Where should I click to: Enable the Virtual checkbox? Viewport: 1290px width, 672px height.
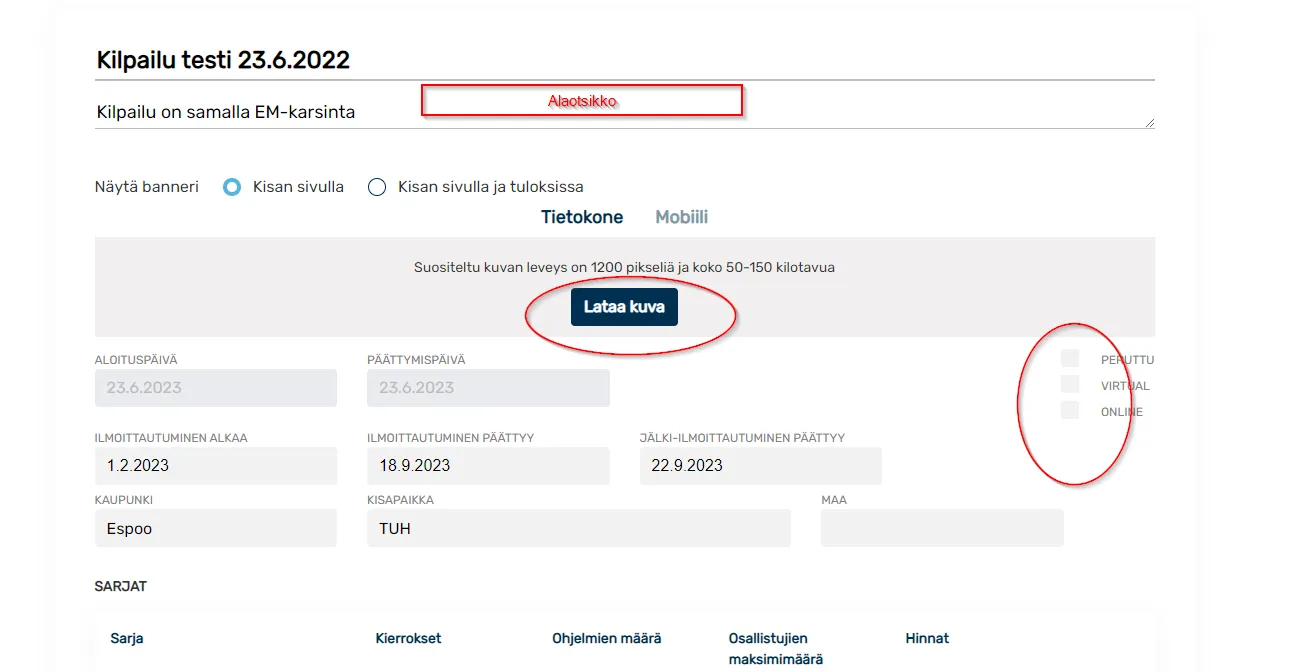pyautogui.click(x=1070, y=385)
